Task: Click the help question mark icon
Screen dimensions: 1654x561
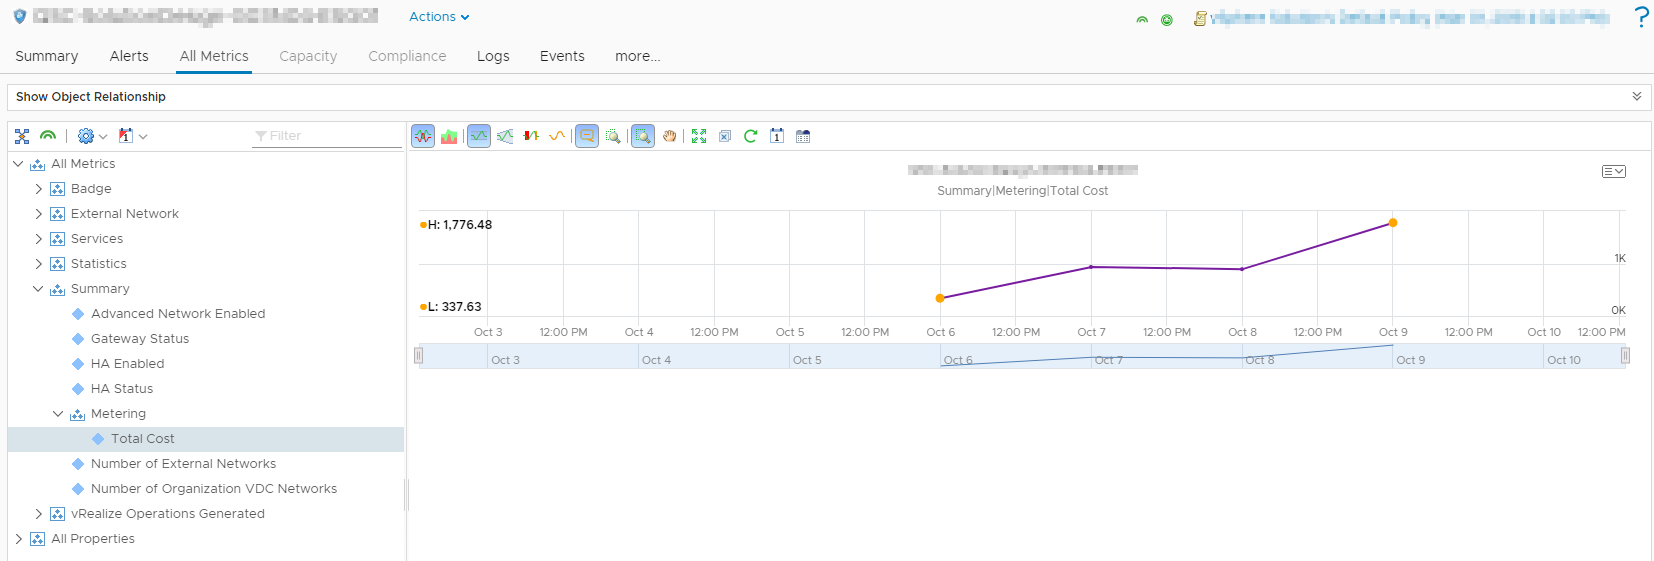Action: pyautogui.click(x=1641, y=17)
